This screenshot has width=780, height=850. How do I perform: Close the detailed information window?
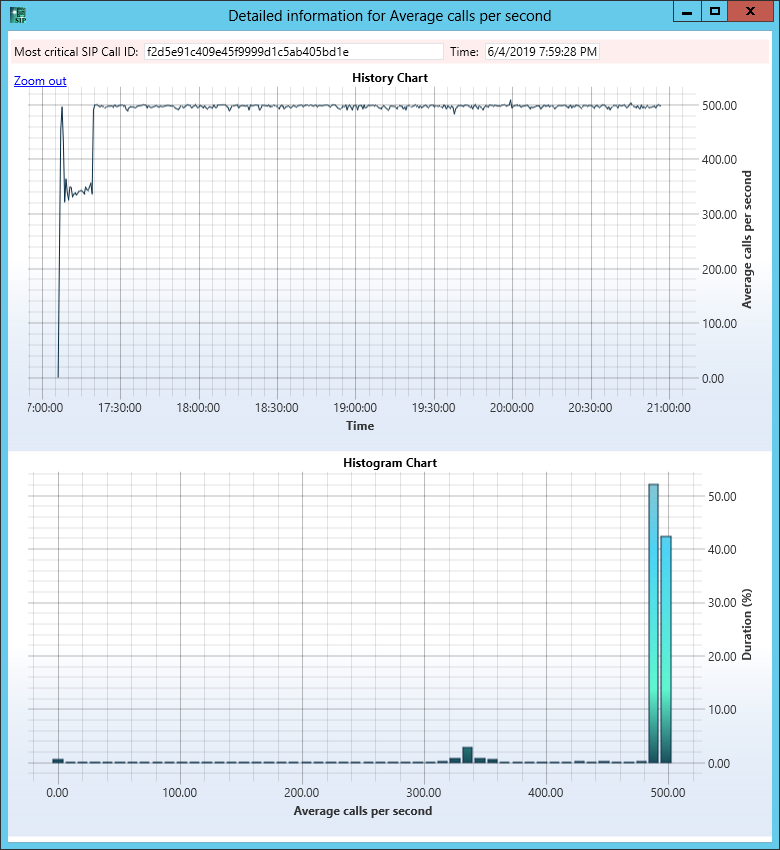pyautogui.click(x=750, y=11)
